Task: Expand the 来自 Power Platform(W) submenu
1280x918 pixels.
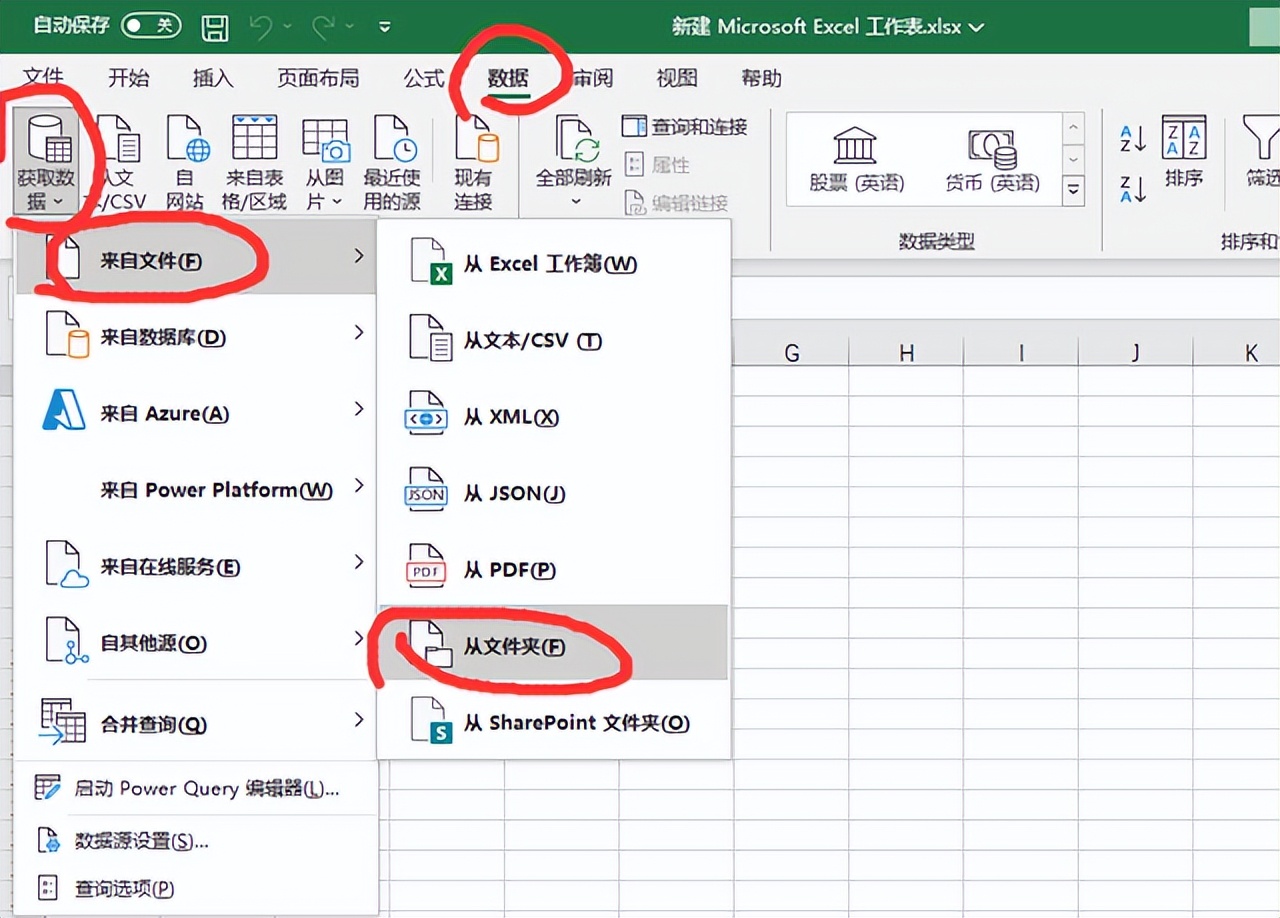Action: point(196,489)
